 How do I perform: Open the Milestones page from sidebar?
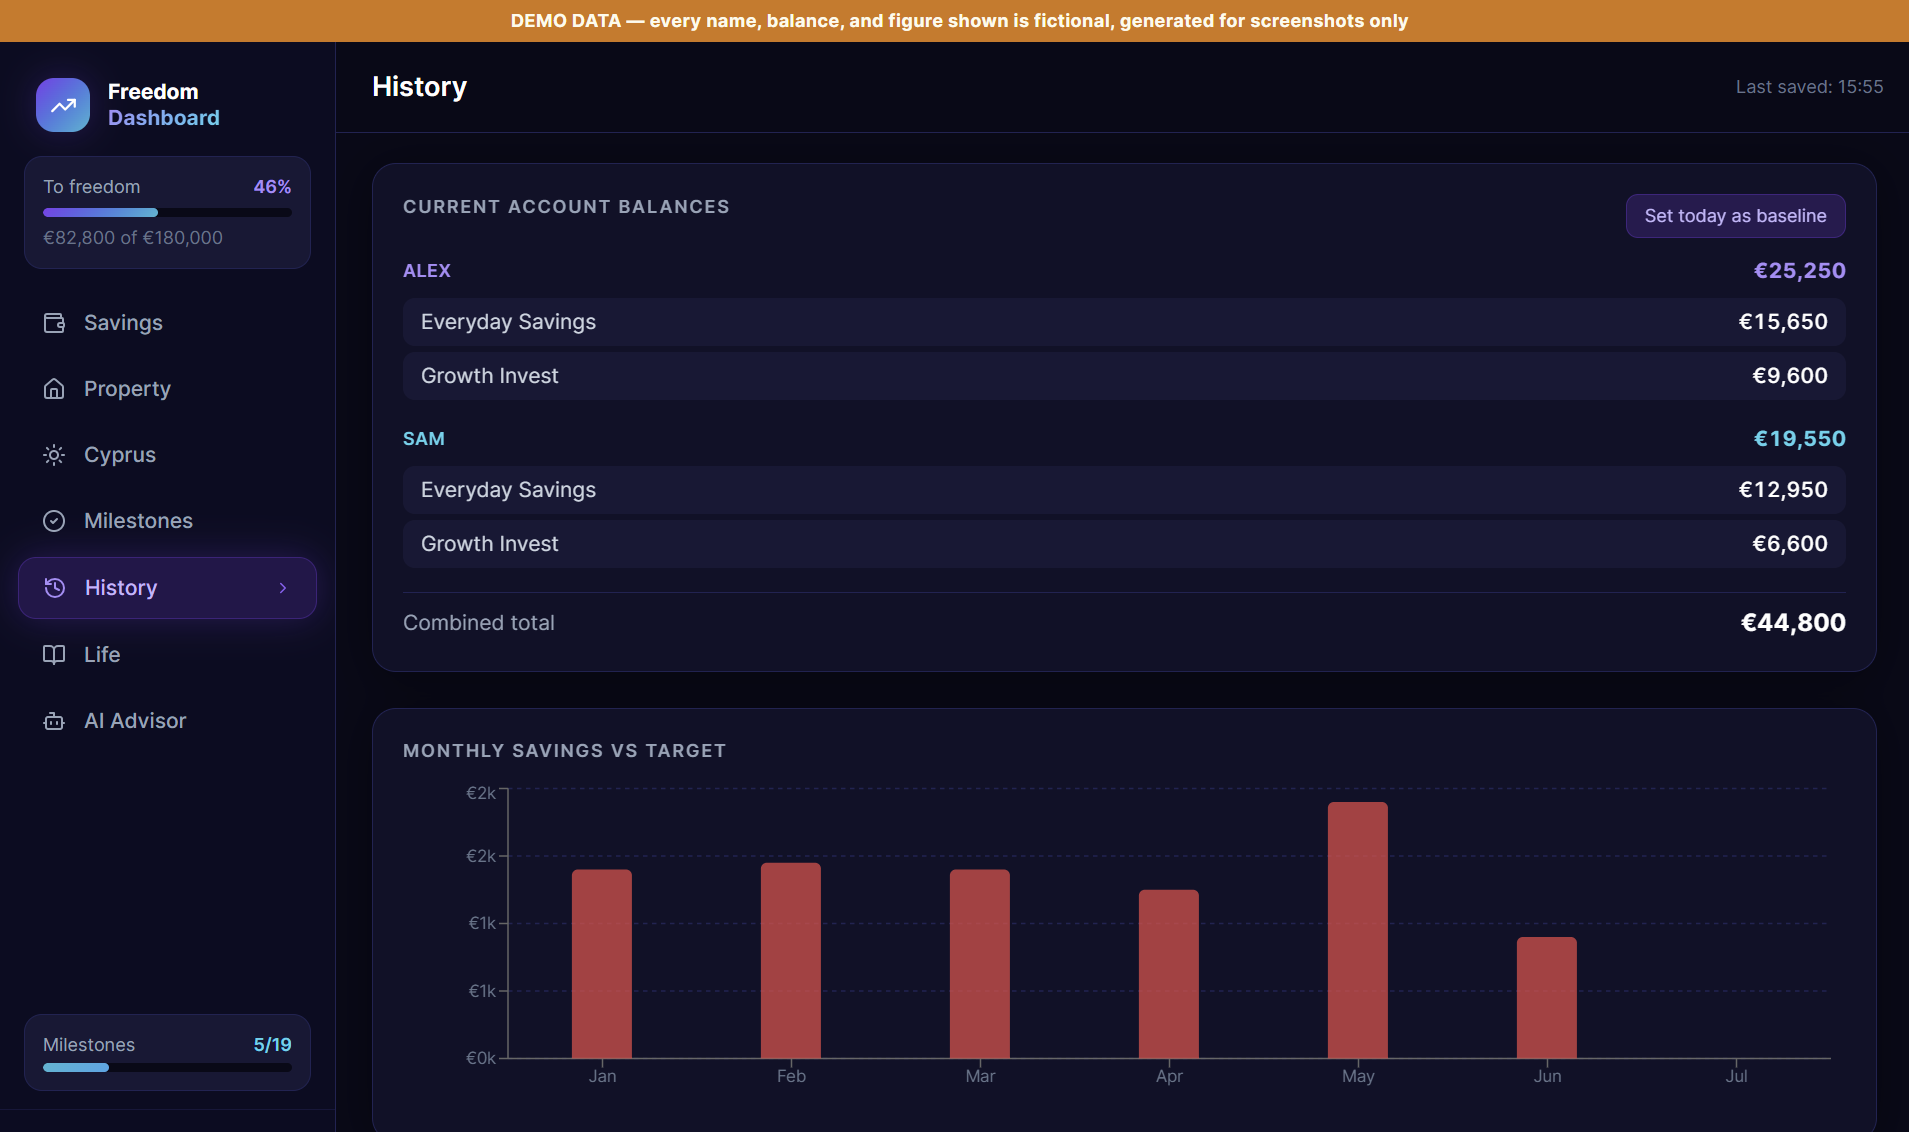pyautogui.click(x=167, y=521)
